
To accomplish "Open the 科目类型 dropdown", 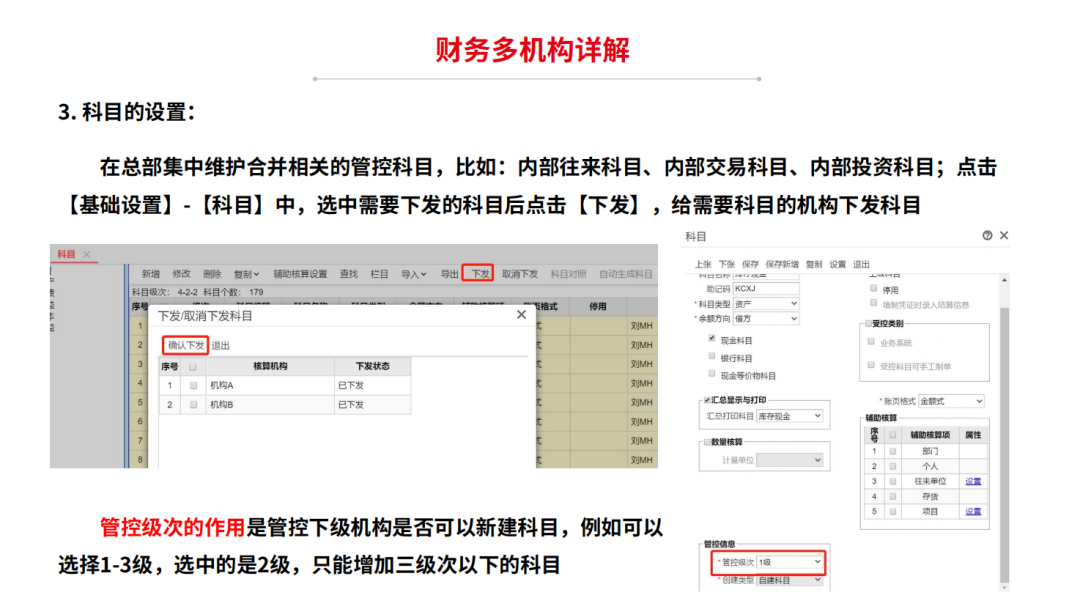I will click(x=766, y=303).
